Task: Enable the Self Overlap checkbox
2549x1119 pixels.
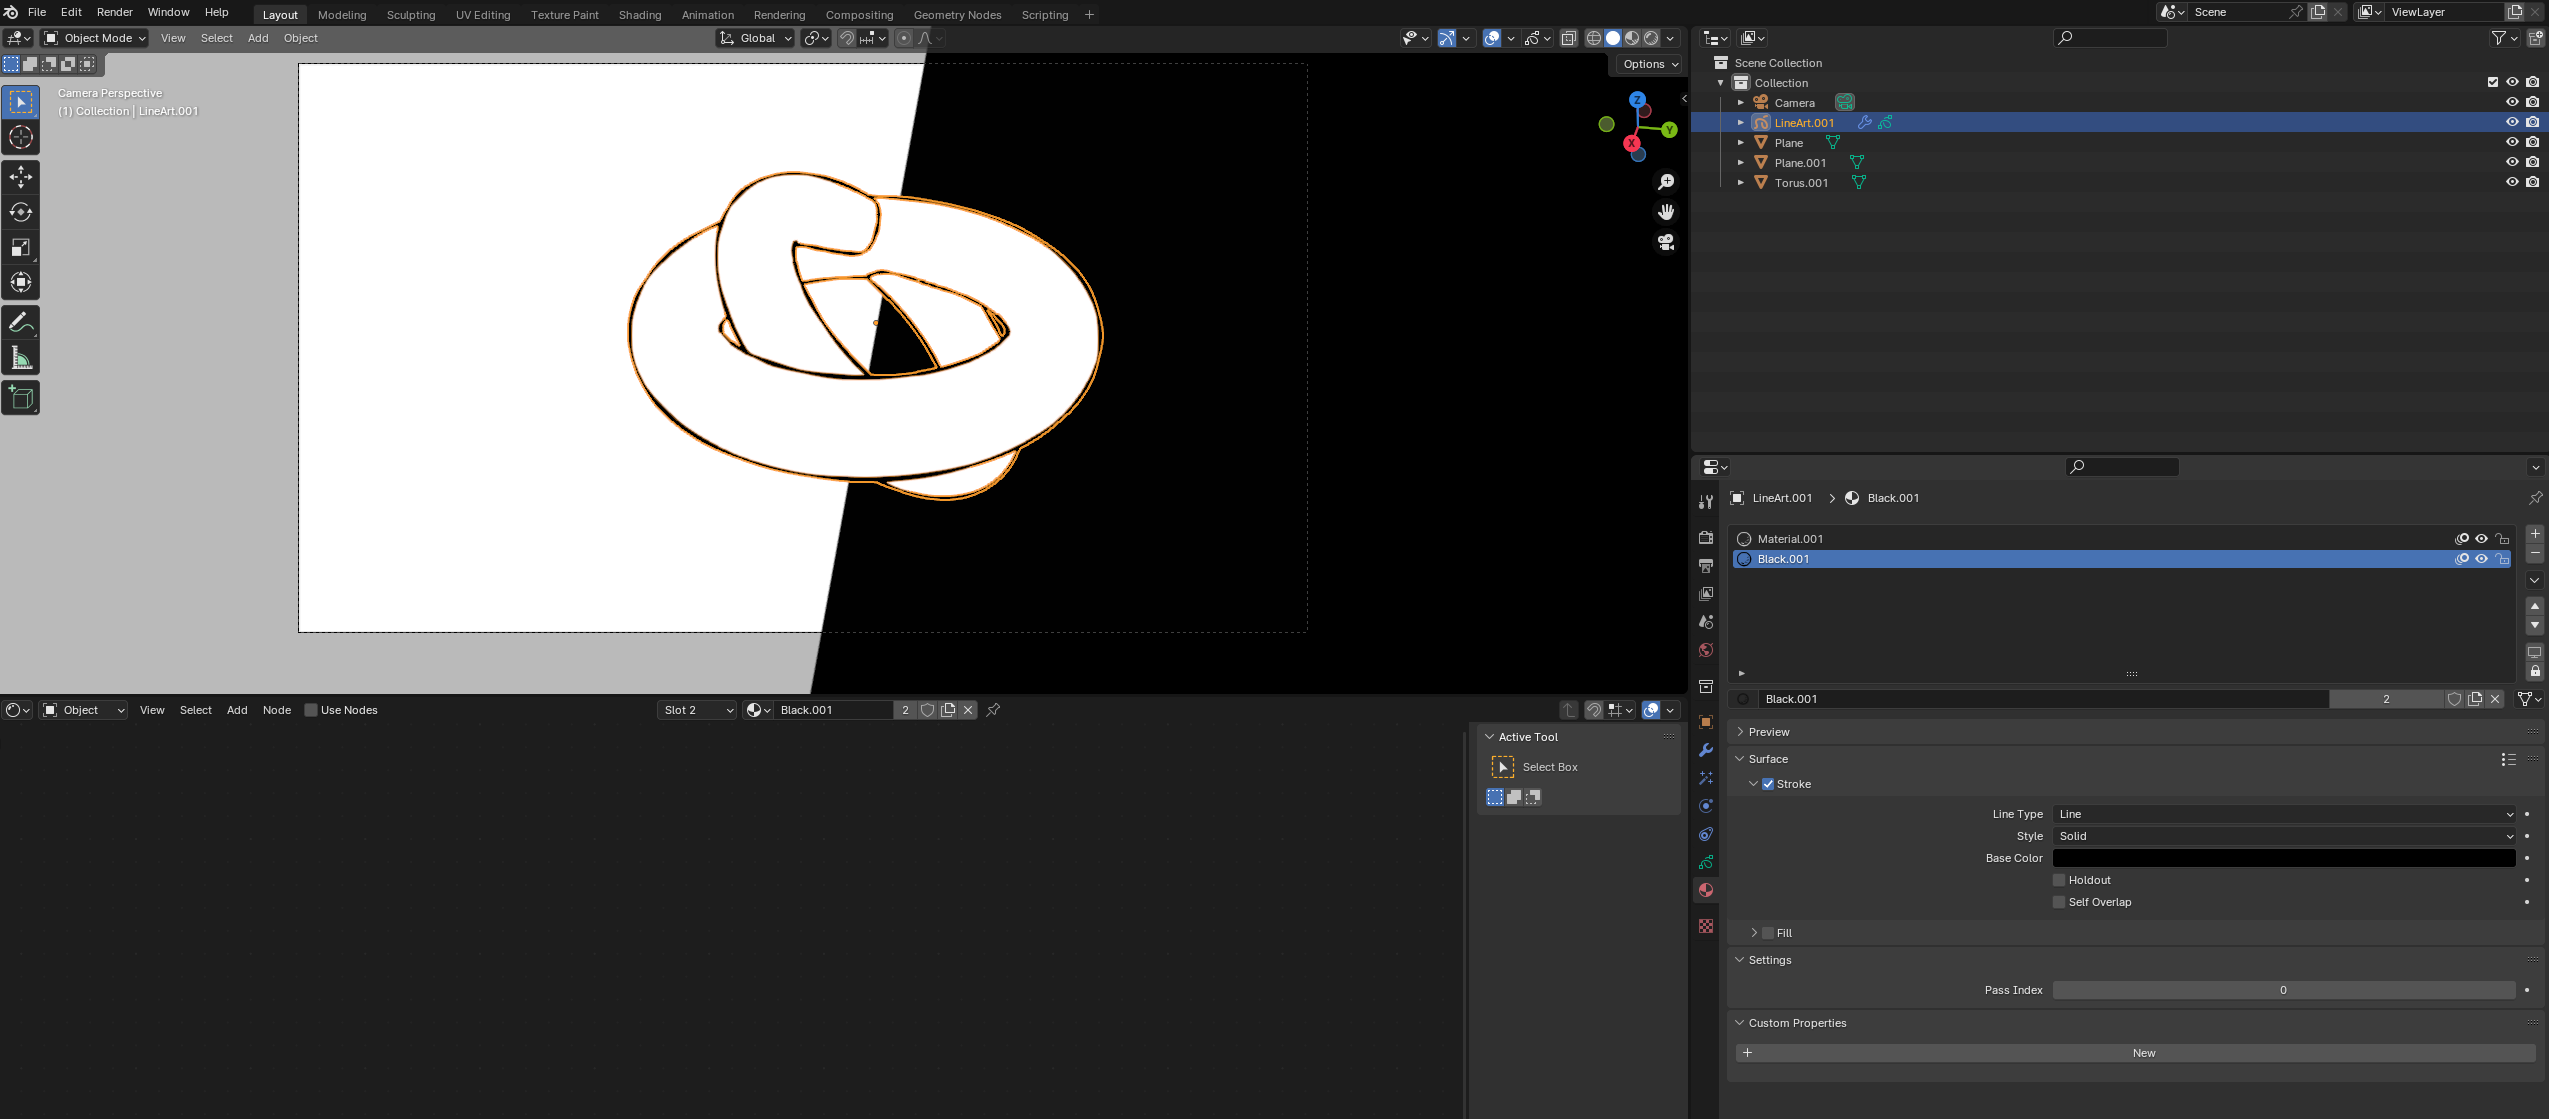Action: [x=2059, y=902]
